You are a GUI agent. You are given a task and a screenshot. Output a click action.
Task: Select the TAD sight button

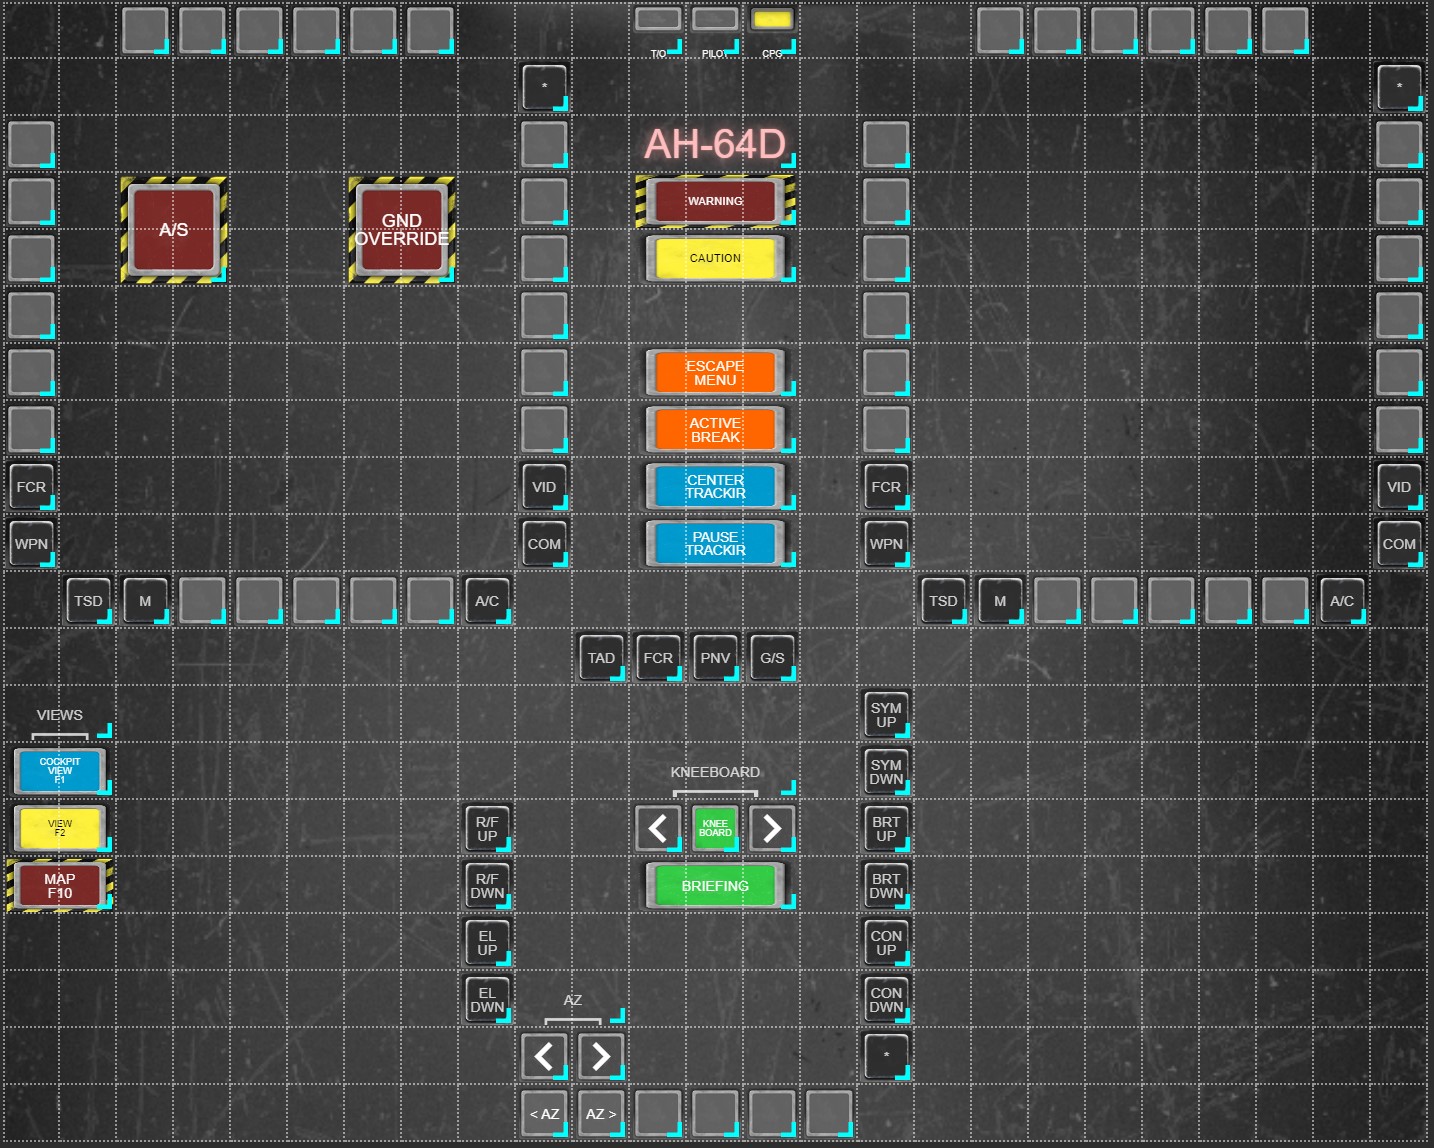point(601,657)
